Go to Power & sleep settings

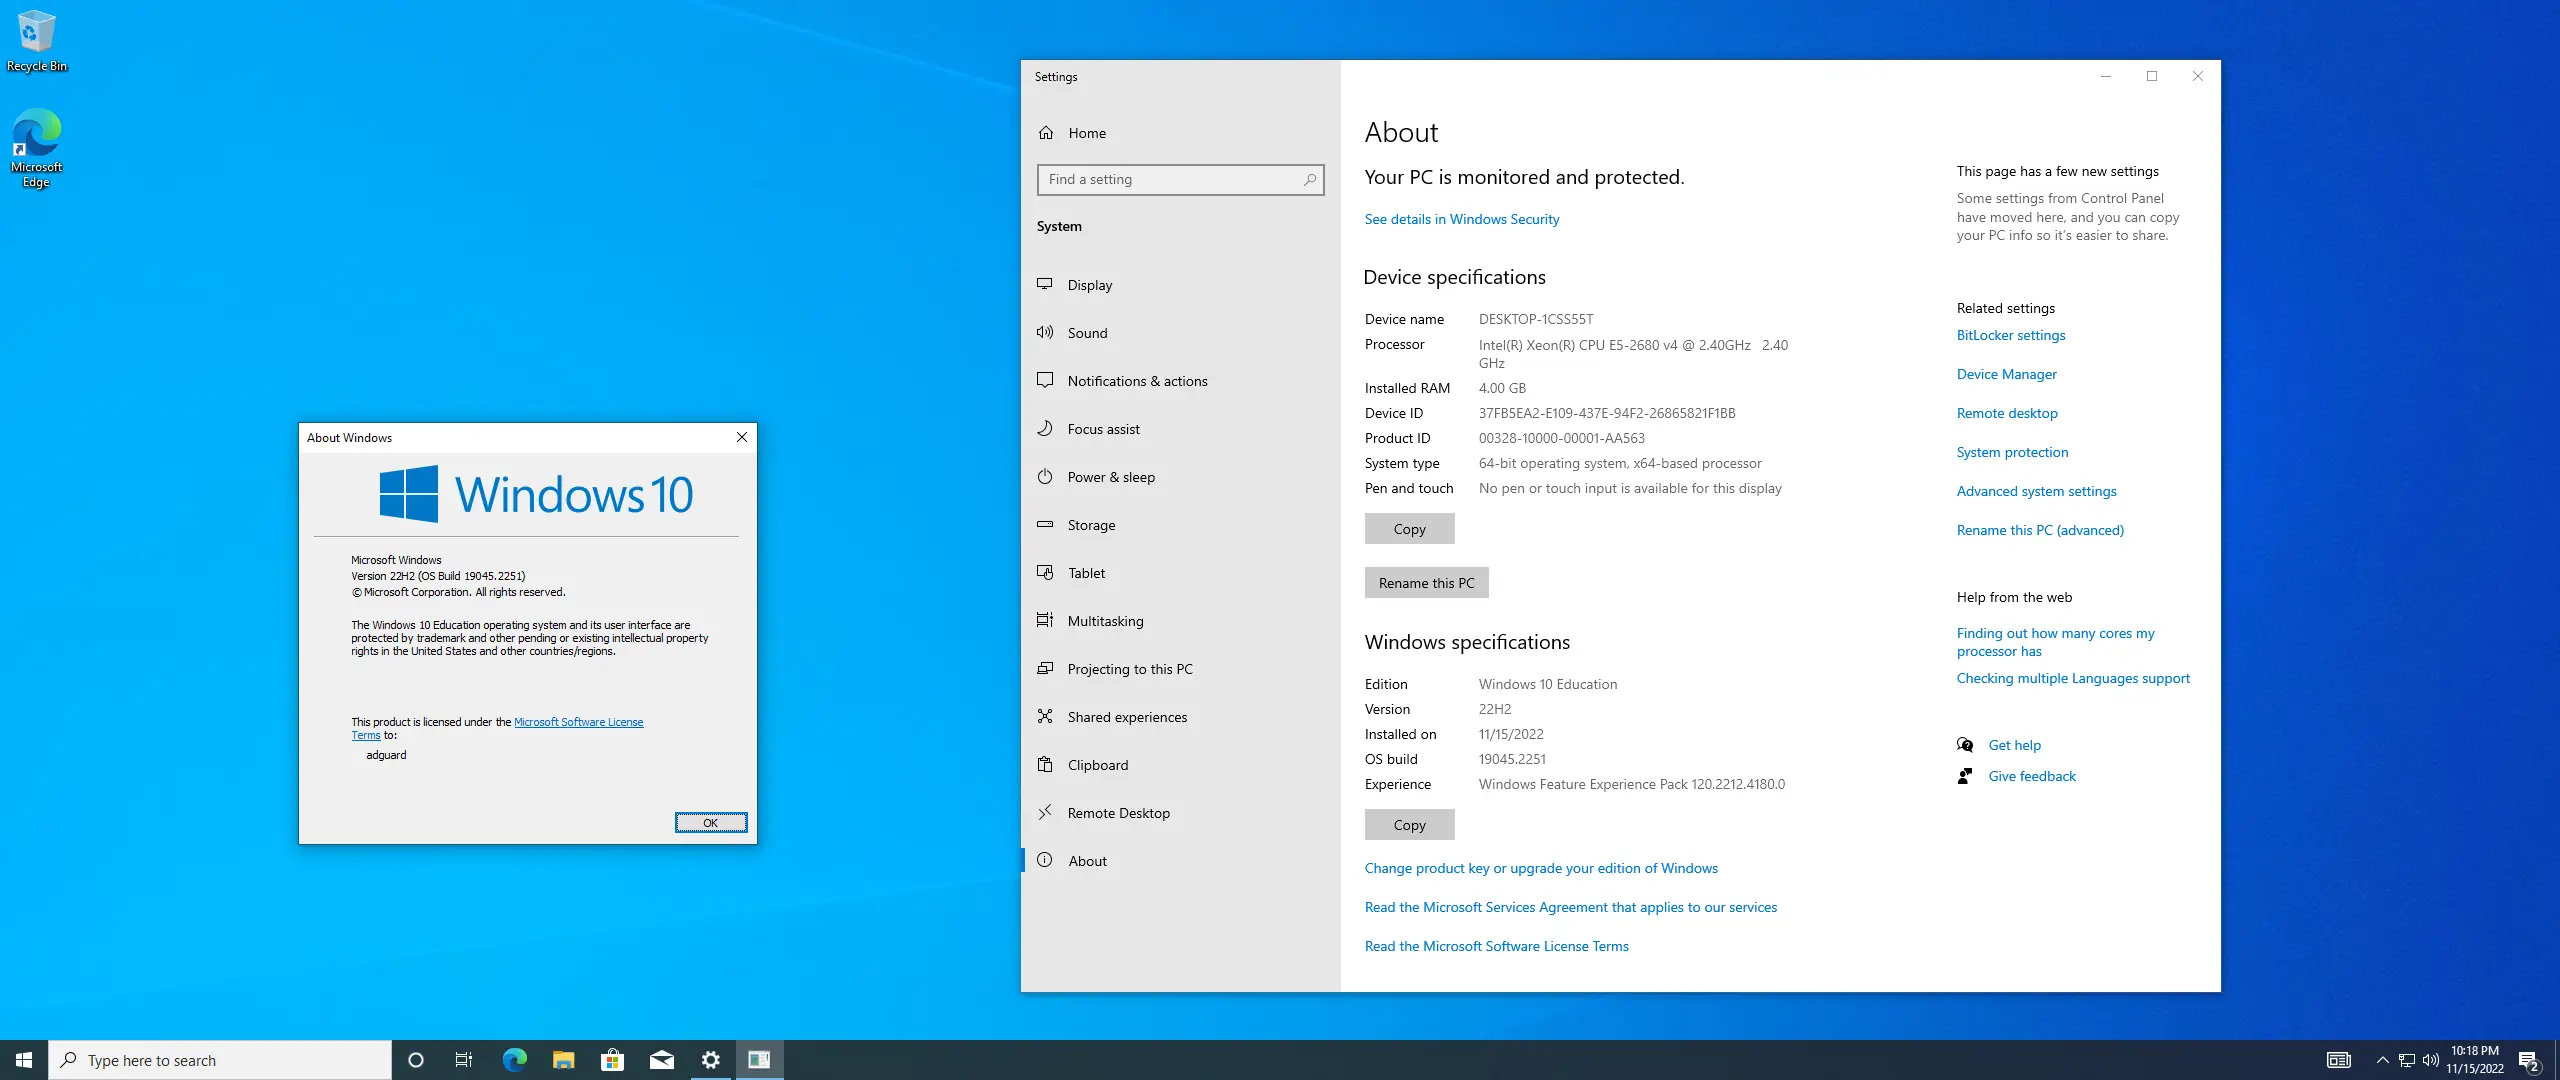[1110, 477]
